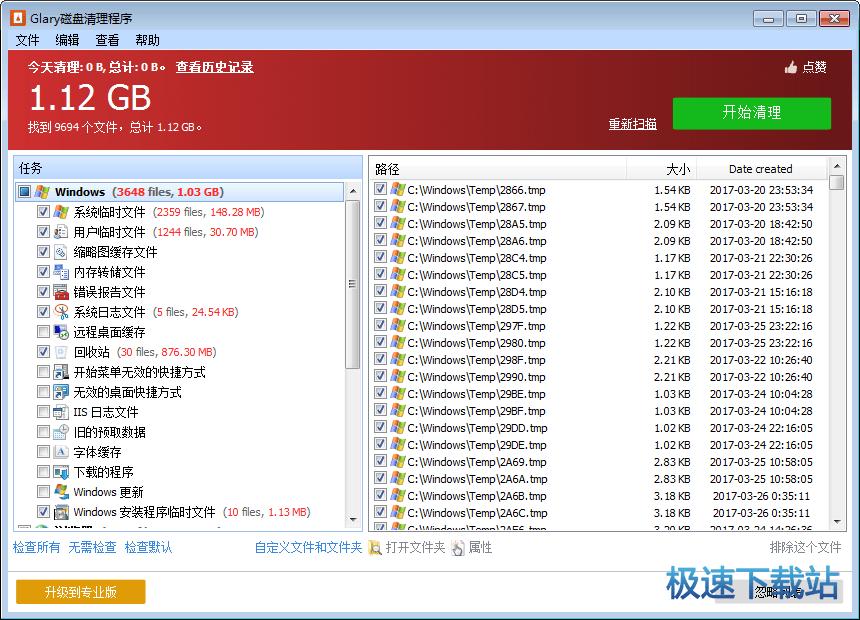Enable the 远程桌面缓存 checkbox
860x620 pixels.
tap(43, 332)
